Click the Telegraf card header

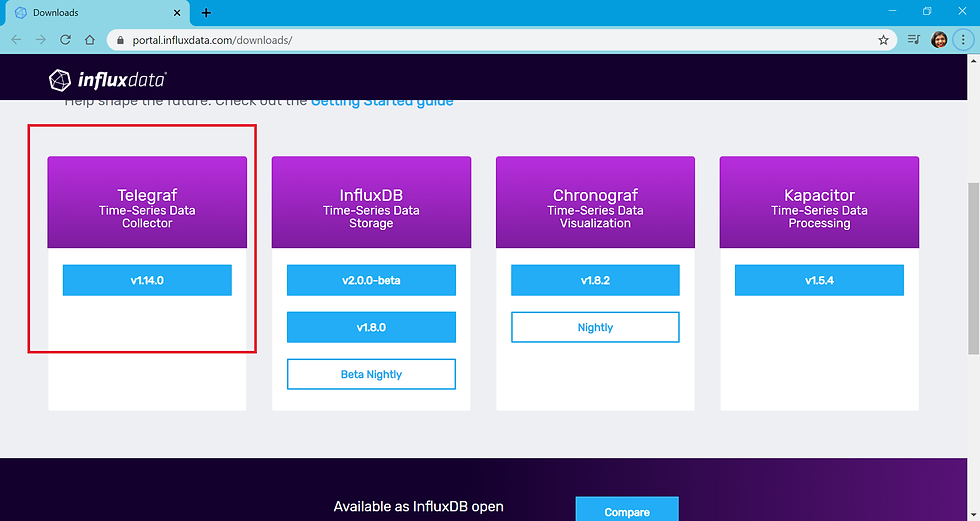147,202
